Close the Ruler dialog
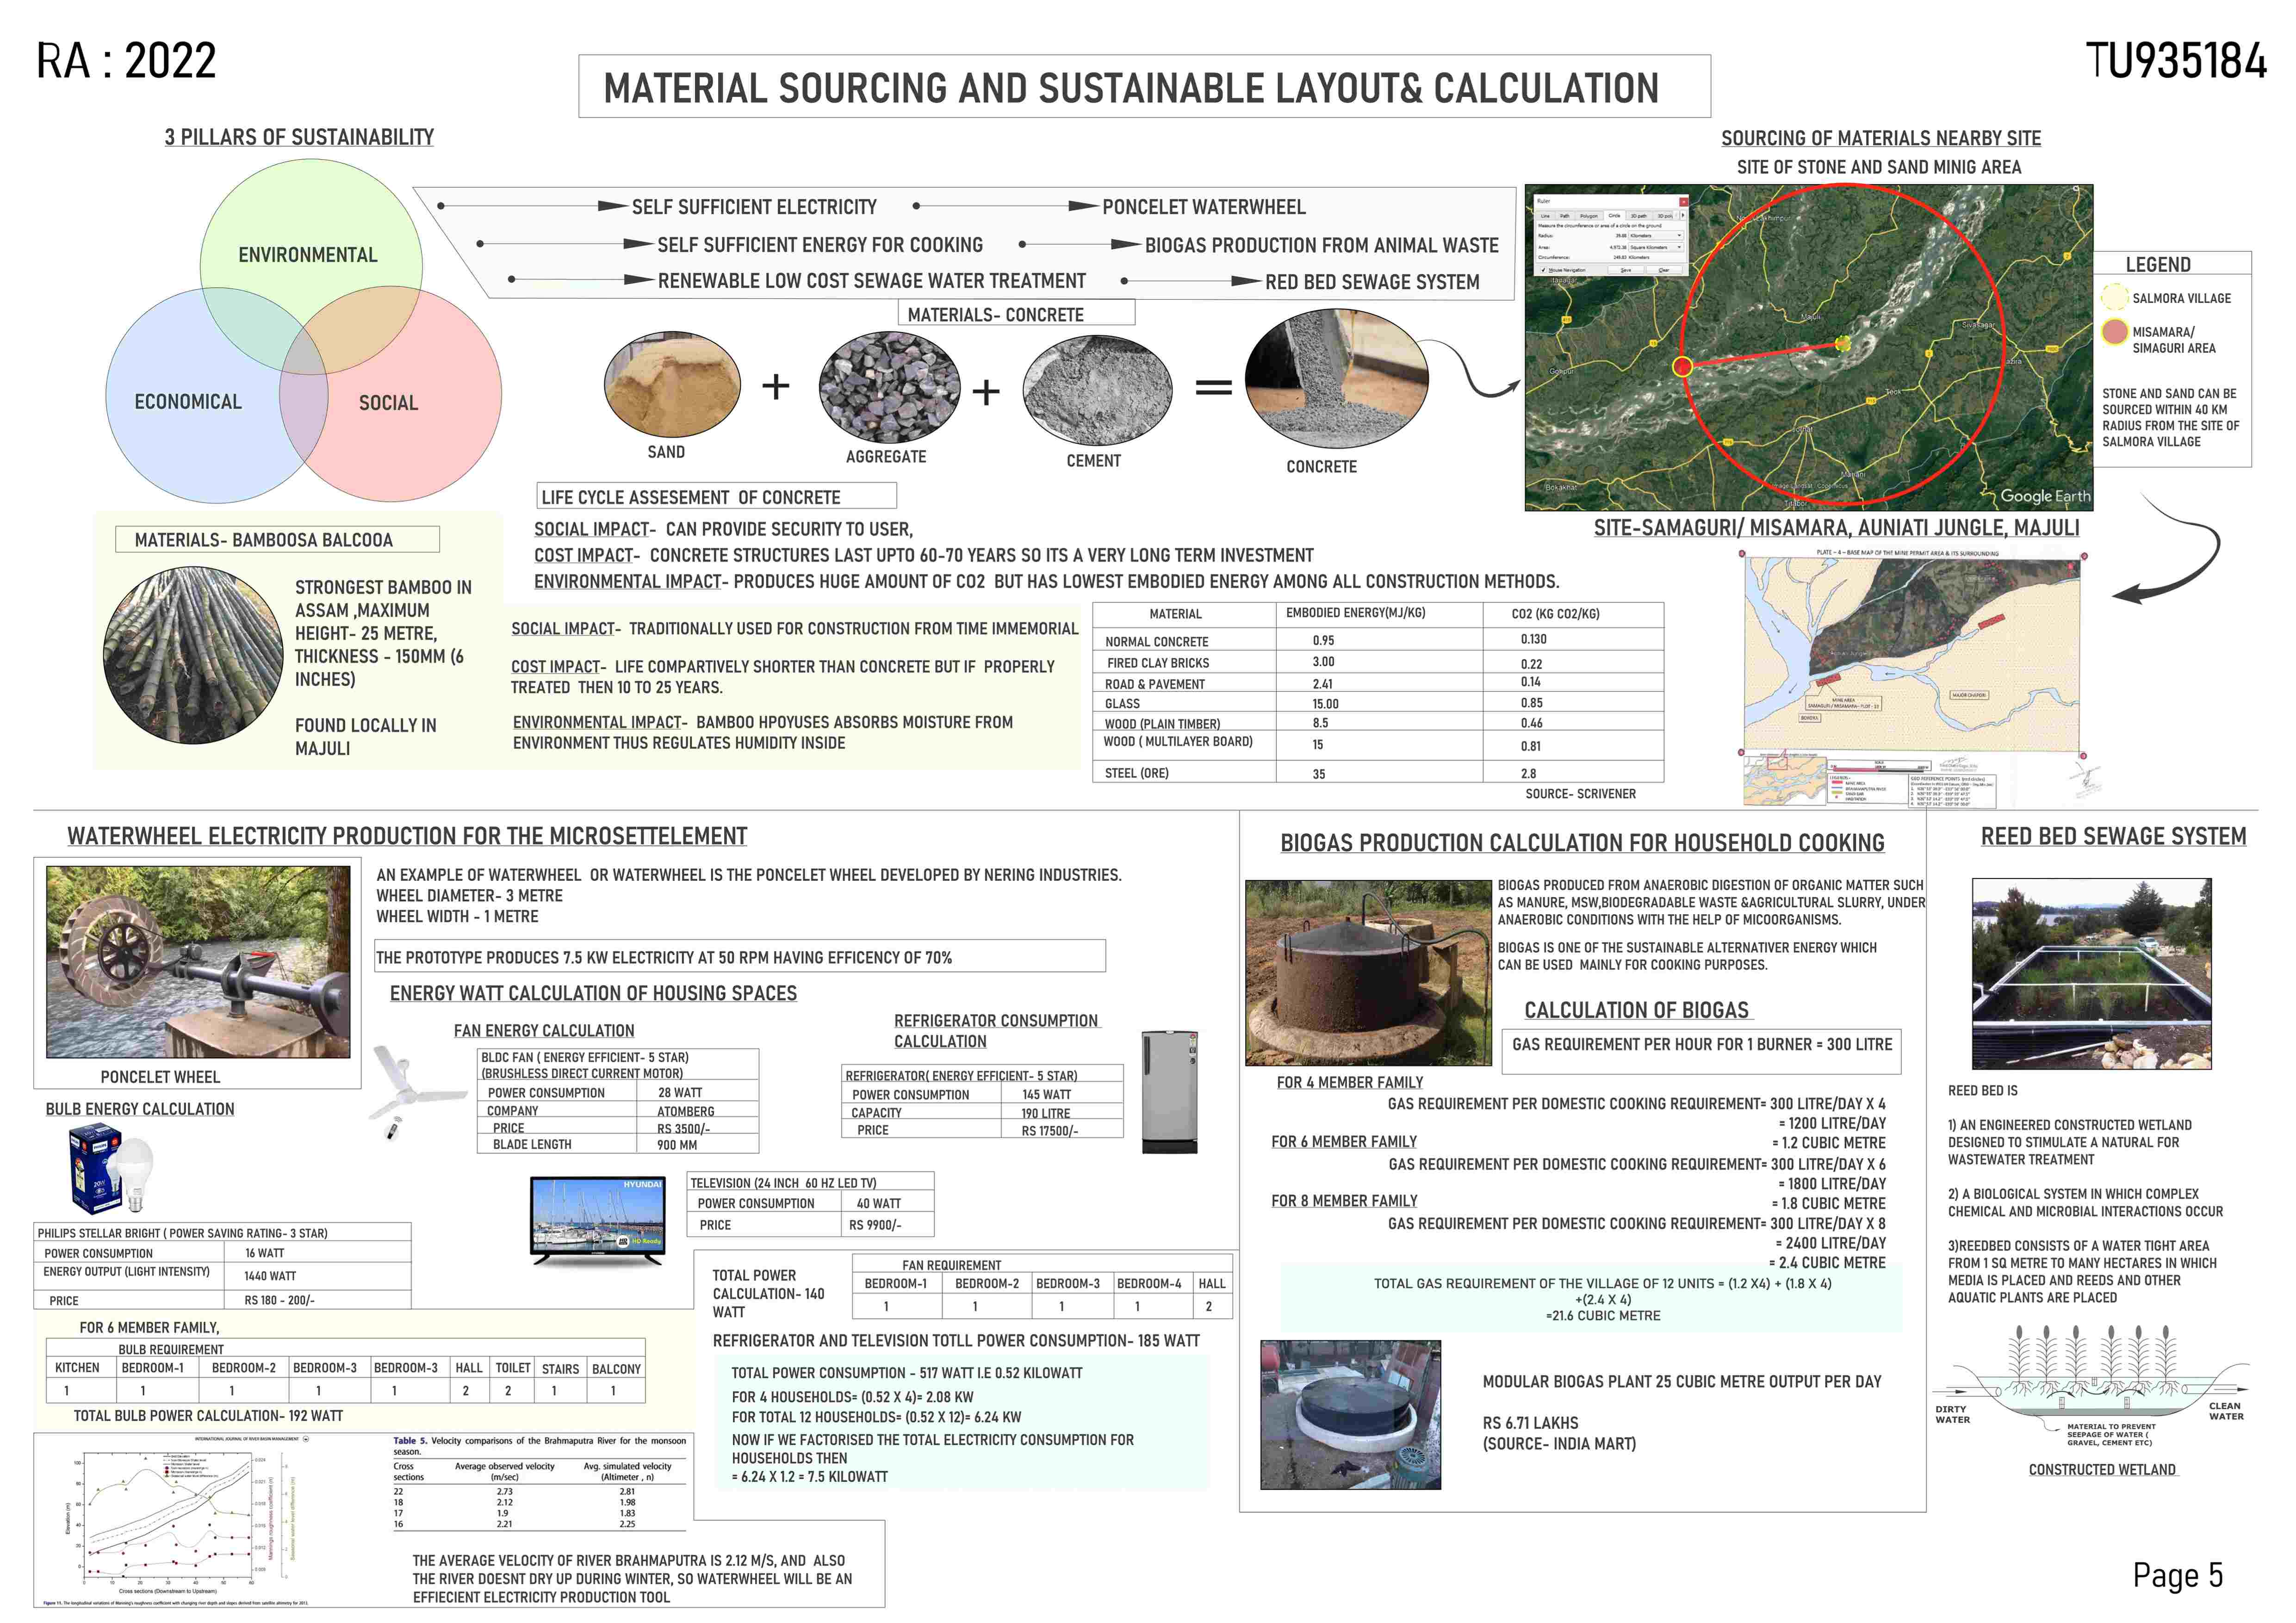 (x=1684, y=202)
